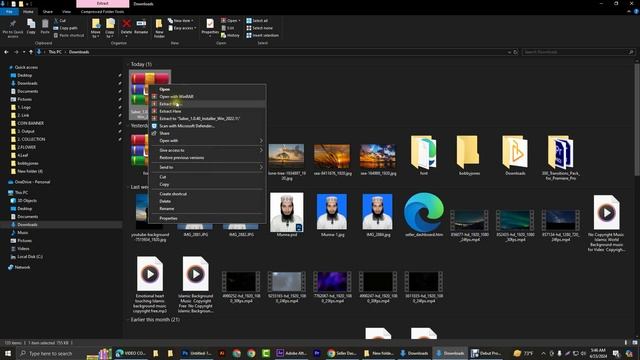640x360 pixels.
Task: Choose Extract files in context menu
Action: pyautogui.click(x=208, y=104)
